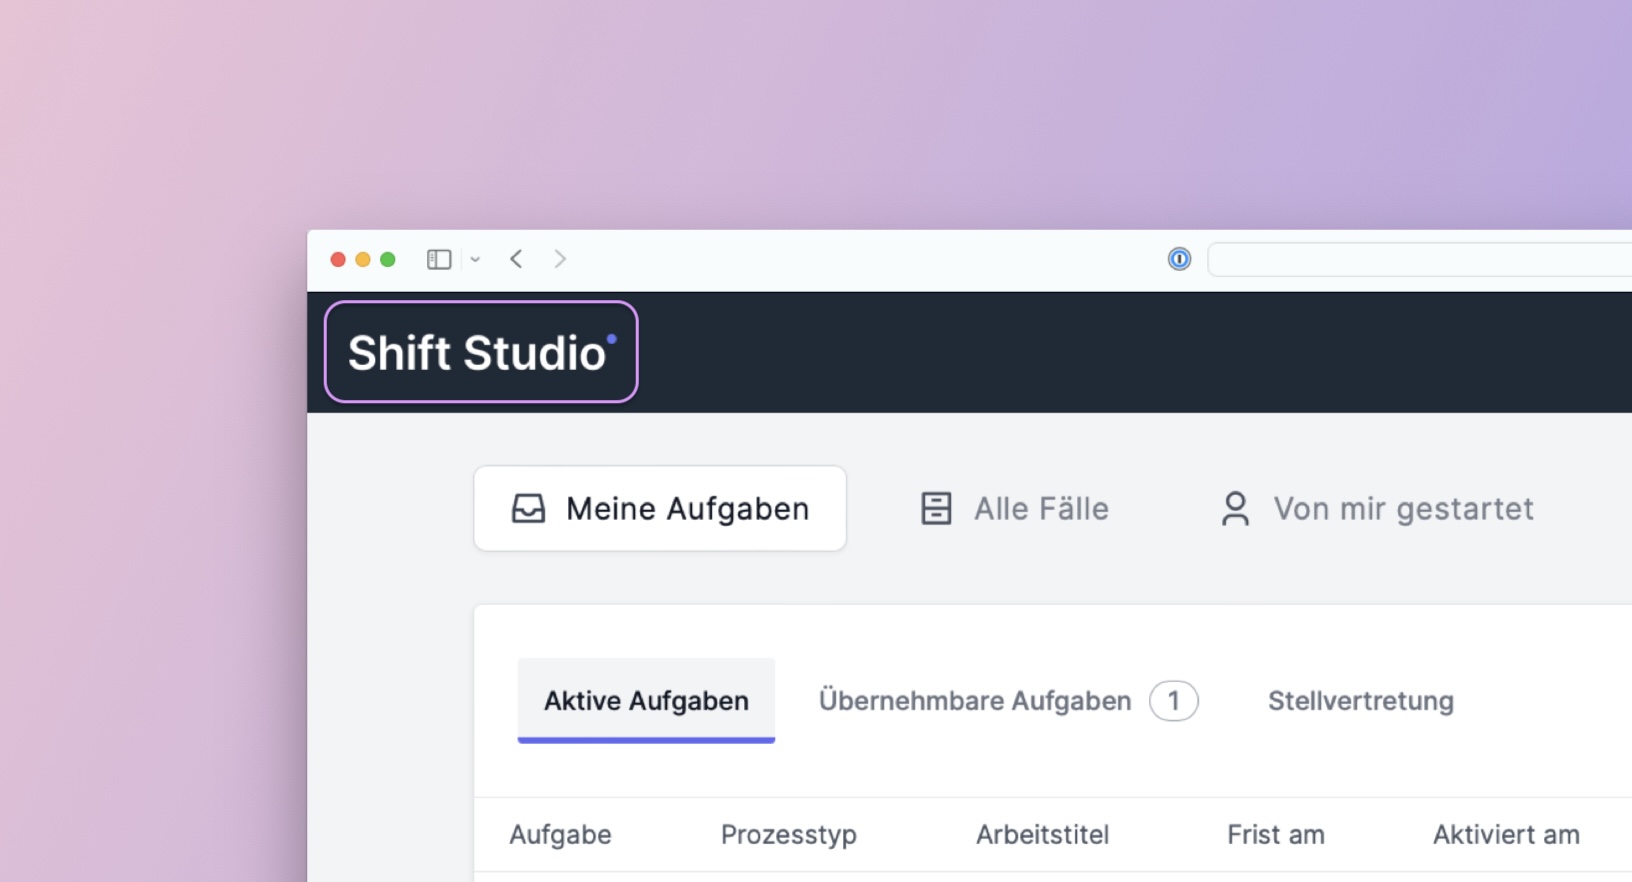Select the Aktive Aufgaben tab
Screen dimensions: 1632x882
tap(646, 701)
